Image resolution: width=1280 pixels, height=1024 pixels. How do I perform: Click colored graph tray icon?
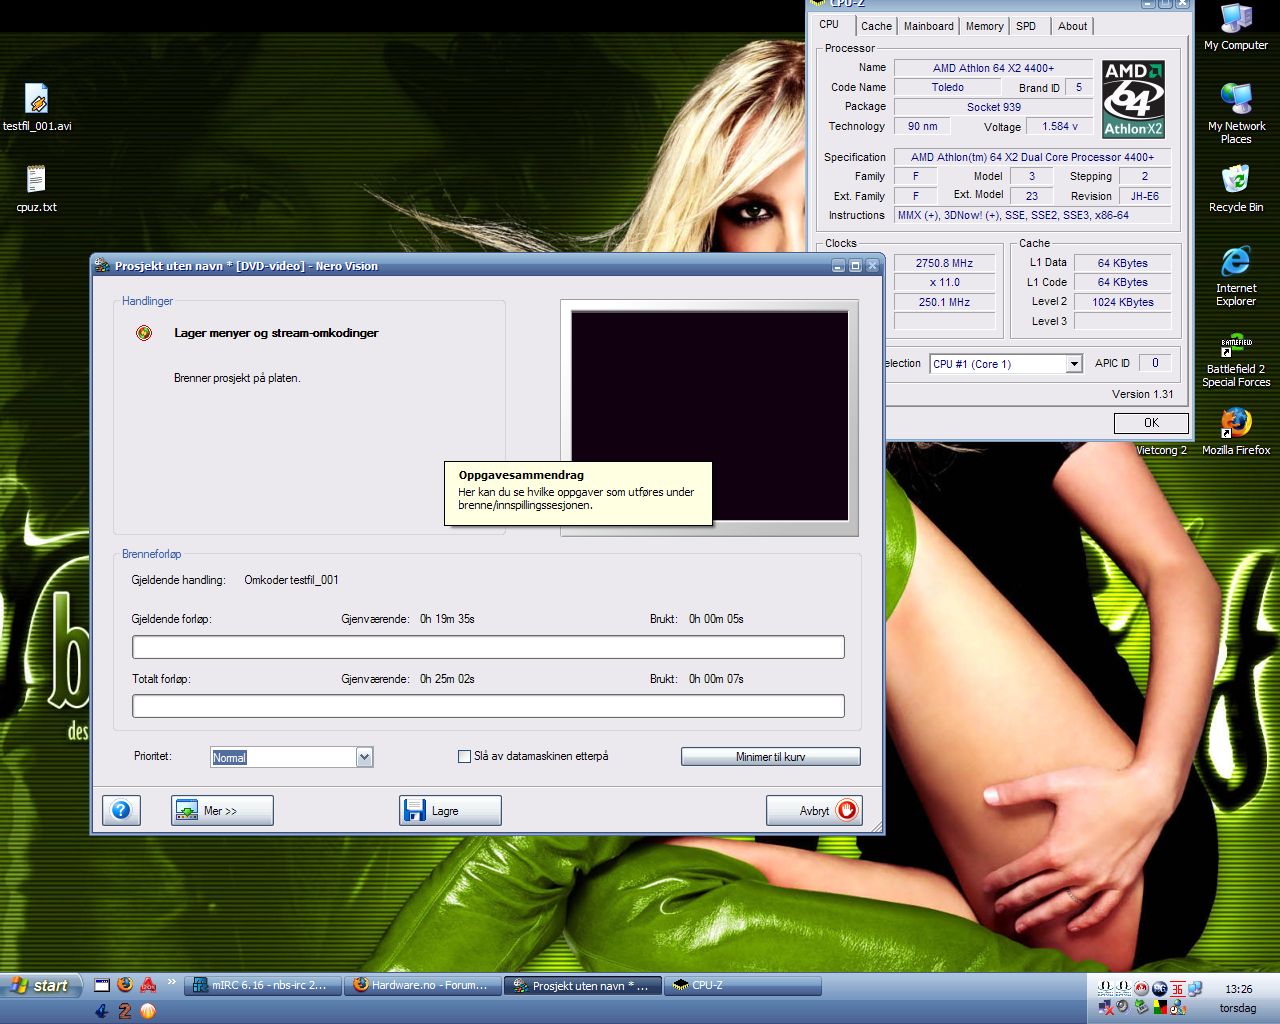1160,1007
